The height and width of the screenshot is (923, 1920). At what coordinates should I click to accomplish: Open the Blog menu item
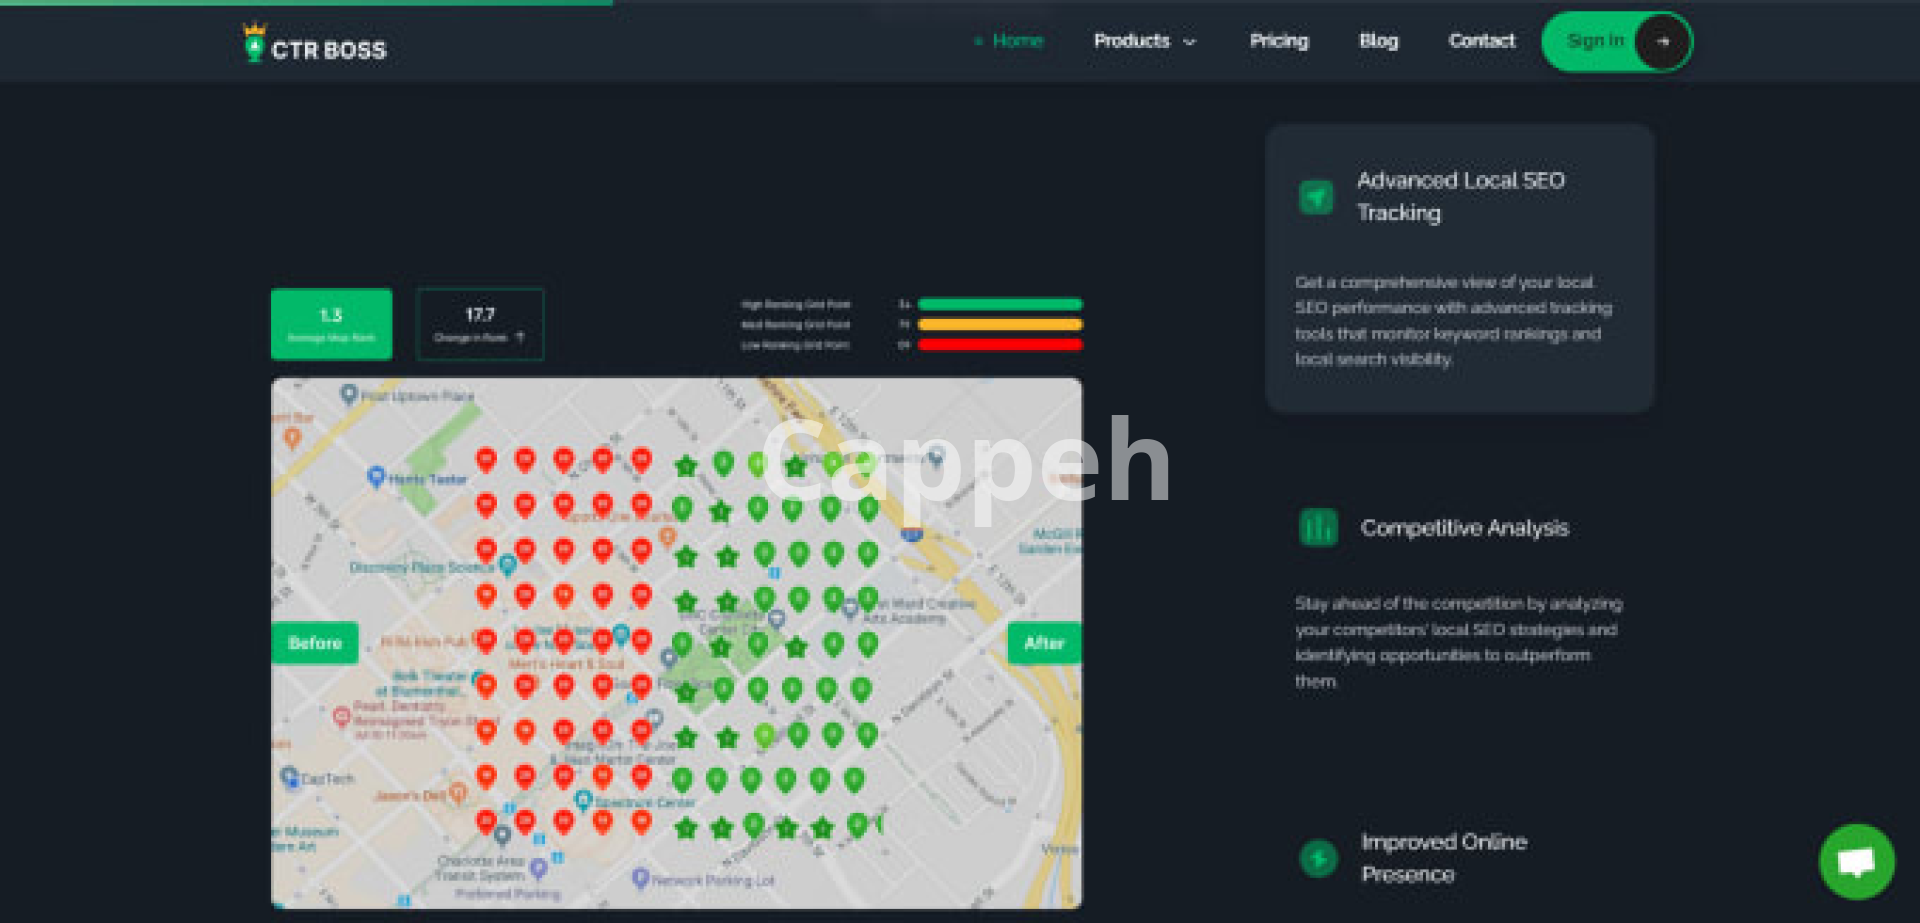click(1378, 41)
